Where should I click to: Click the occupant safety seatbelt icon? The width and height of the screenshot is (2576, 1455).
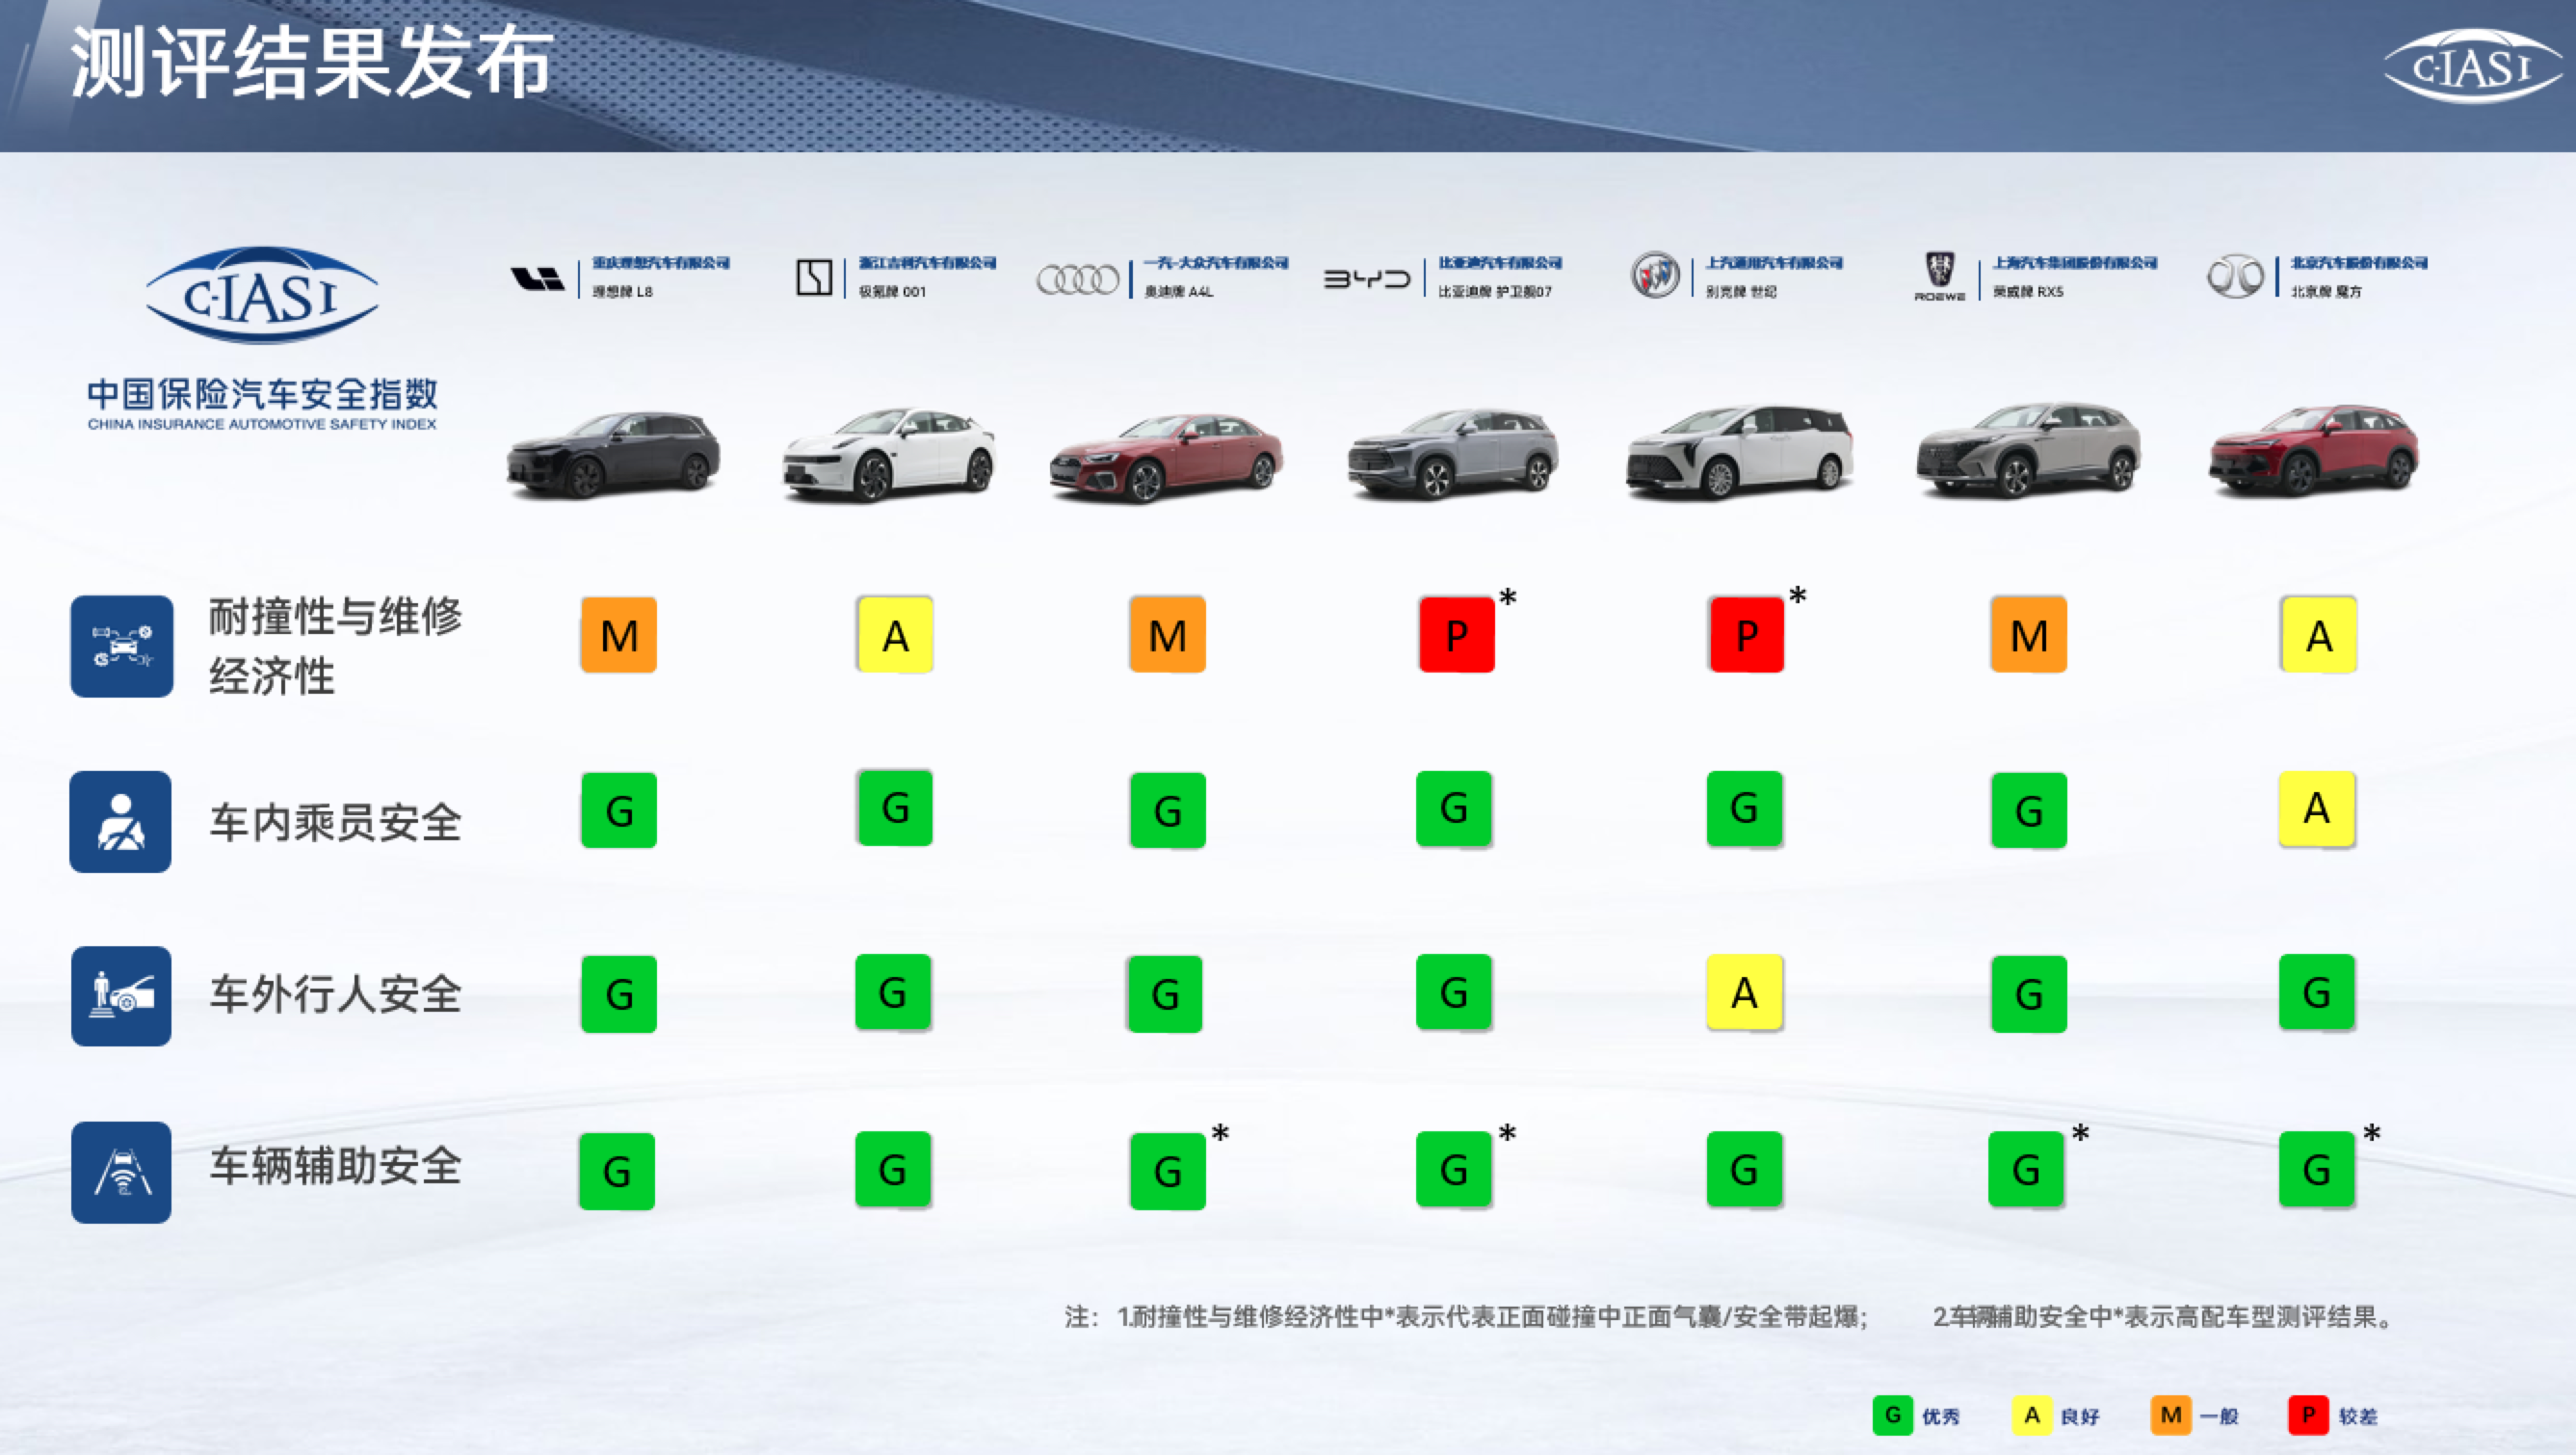[x=121, y=821]
